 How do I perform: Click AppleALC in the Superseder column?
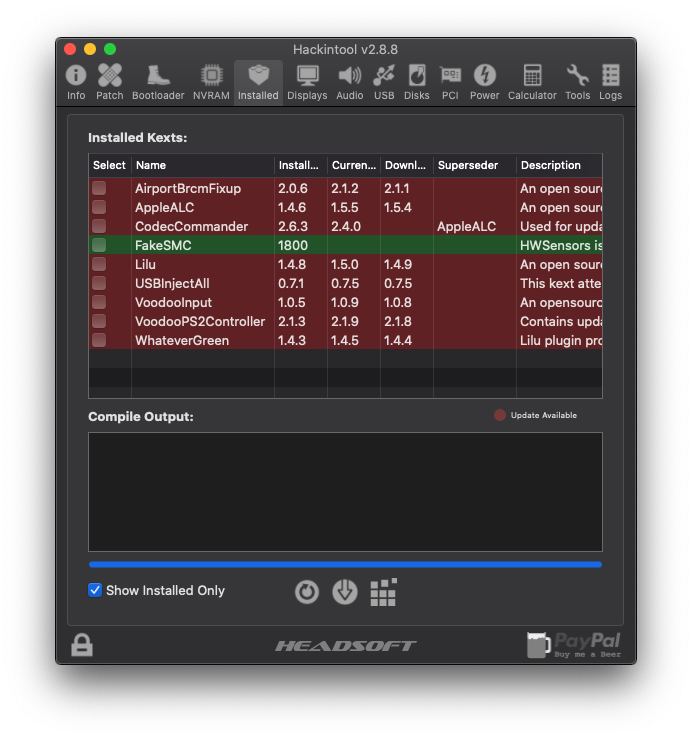click(x=466, y=226)
